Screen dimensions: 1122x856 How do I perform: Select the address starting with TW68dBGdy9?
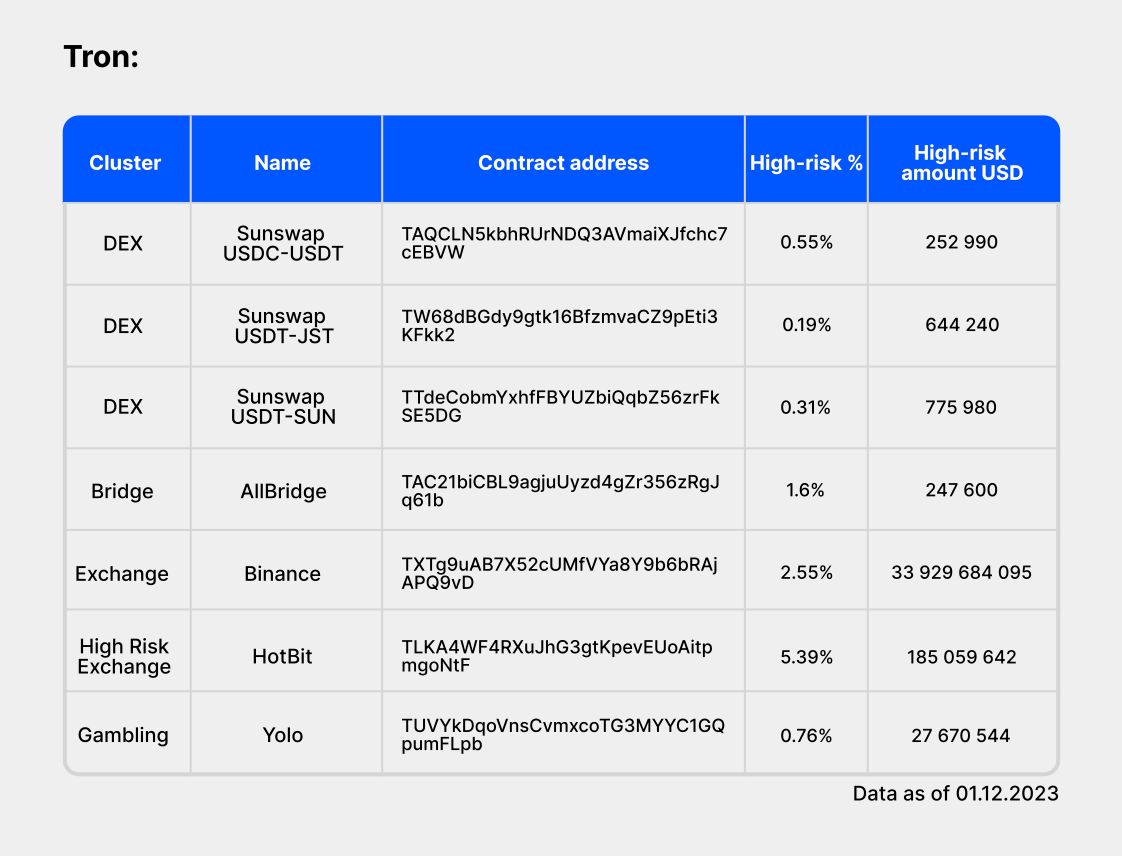(559, 326)
